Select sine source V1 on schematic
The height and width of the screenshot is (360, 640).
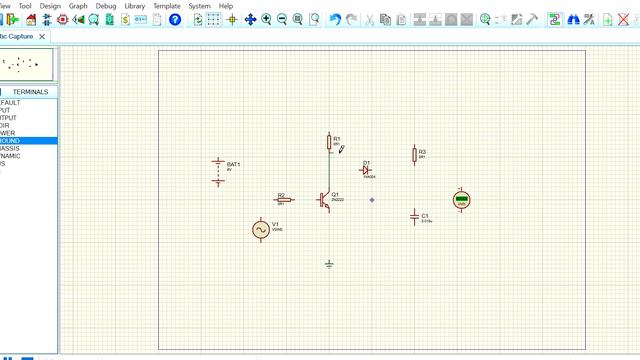[261, 230]
